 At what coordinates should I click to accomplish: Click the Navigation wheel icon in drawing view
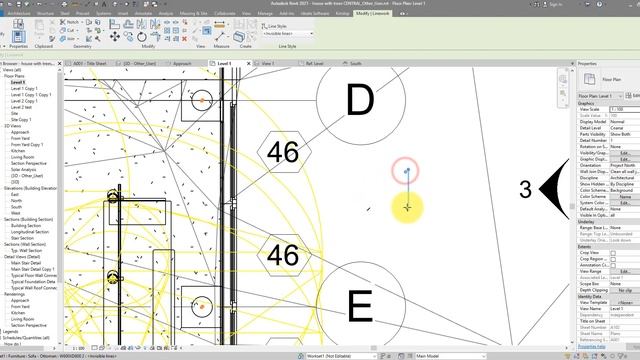pyautogui.click(x=563, y=79)
